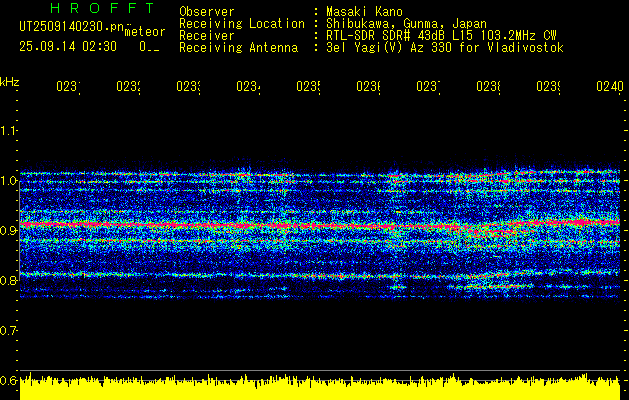Click the Receiver label
The width and height of the screenshot is (629, 400).
[x=207, y=36]
